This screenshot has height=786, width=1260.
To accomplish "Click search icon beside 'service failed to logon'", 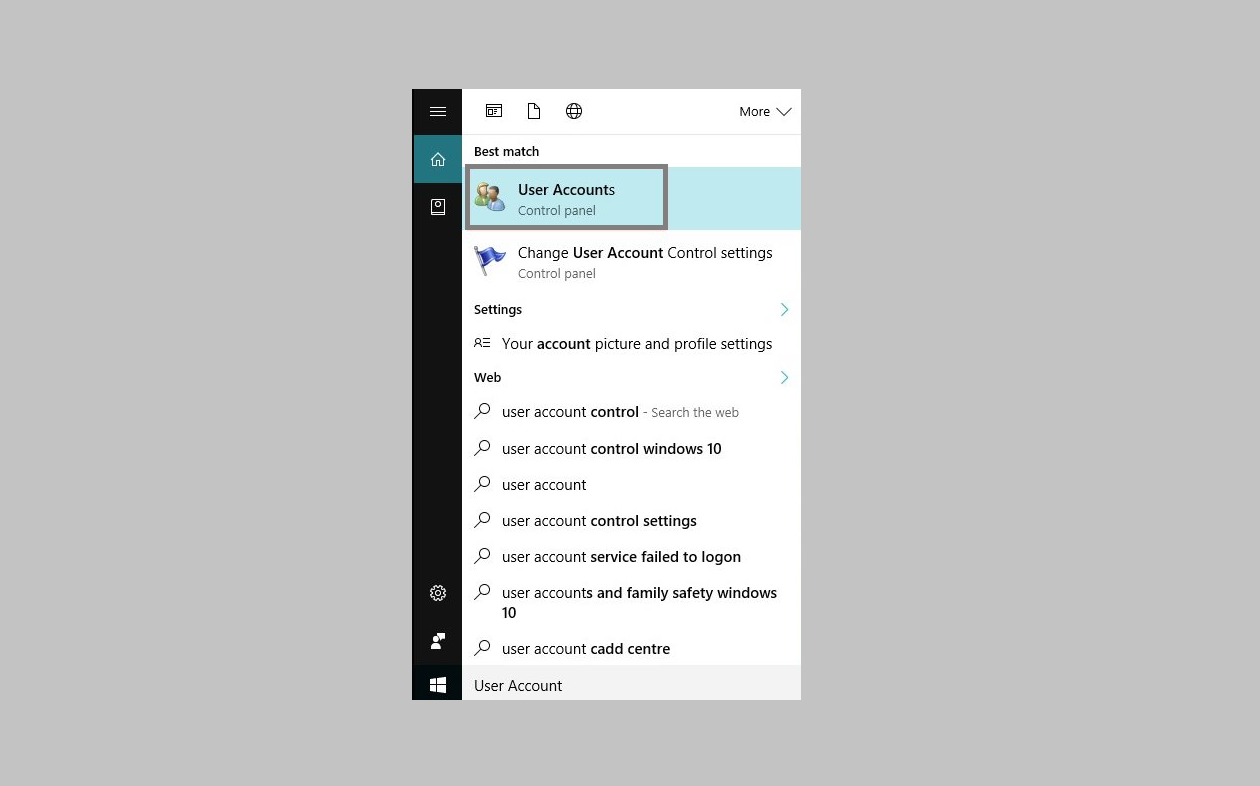I will pos(482,556).
